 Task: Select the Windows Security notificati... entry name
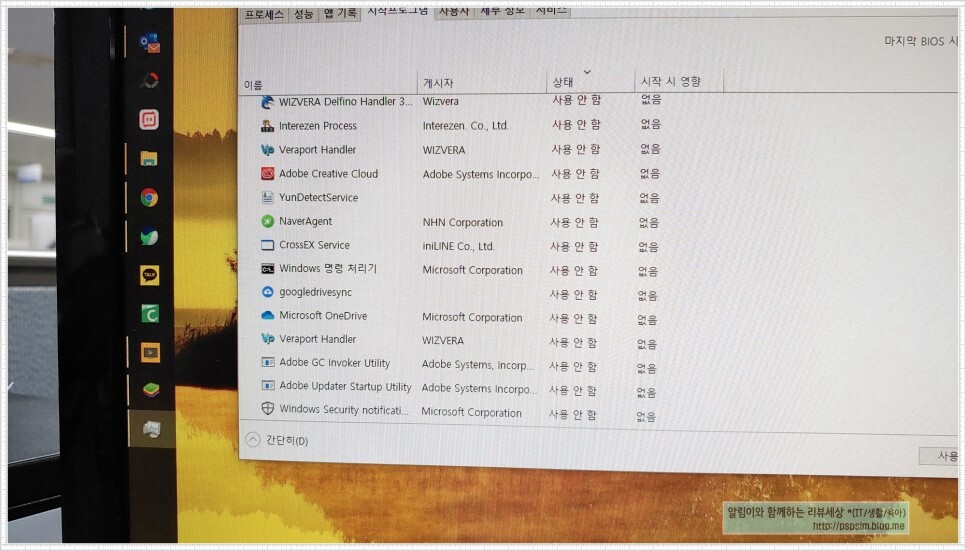click(344, 409)
